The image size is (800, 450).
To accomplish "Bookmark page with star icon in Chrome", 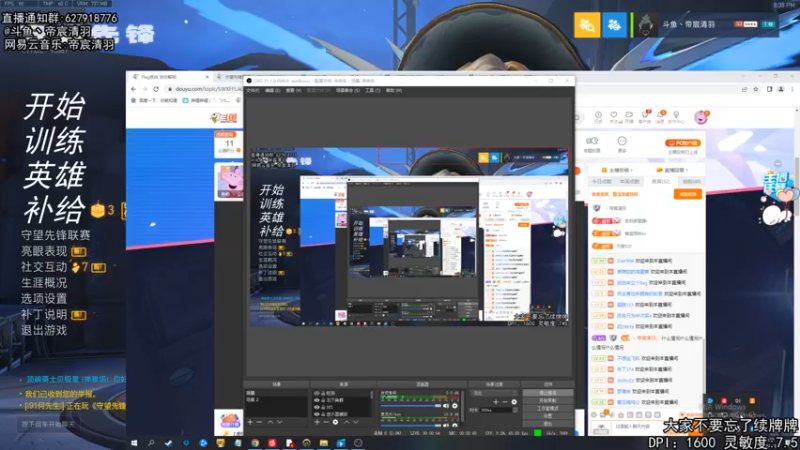I will pos(756,89).
